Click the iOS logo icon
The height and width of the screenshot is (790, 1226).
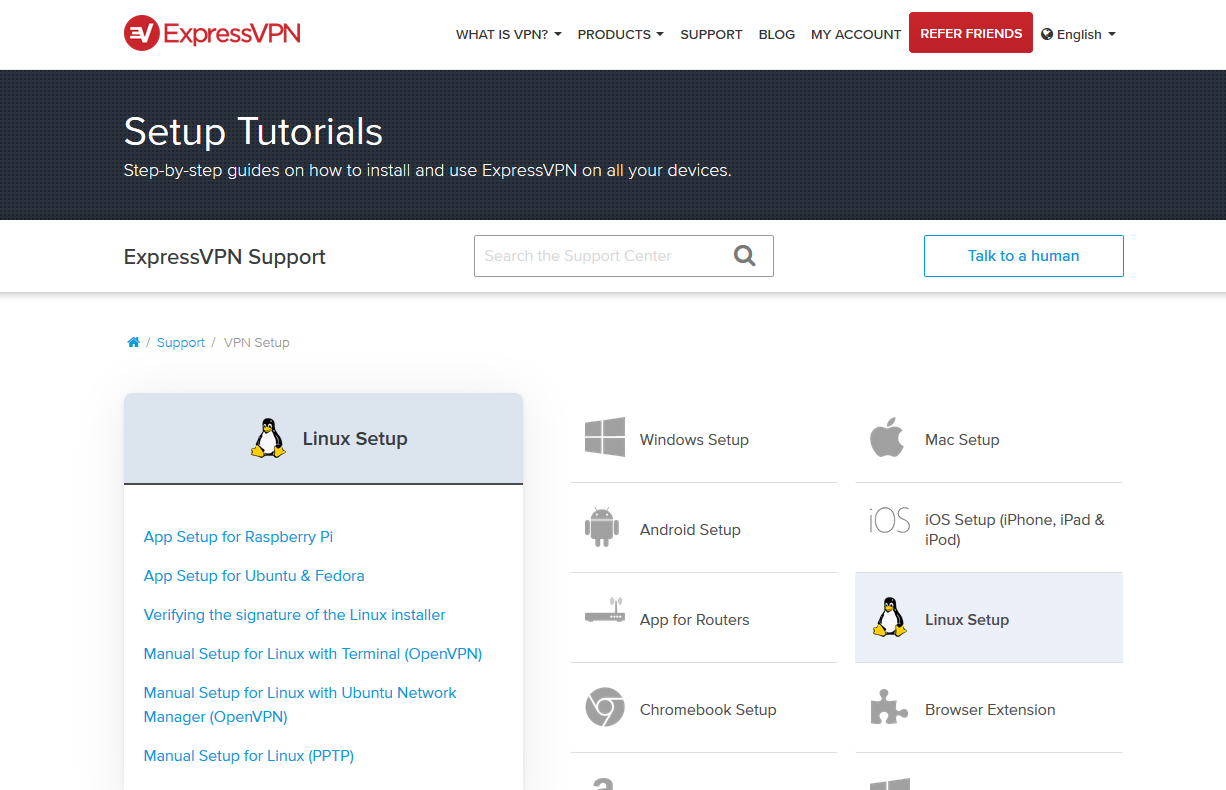889,521
